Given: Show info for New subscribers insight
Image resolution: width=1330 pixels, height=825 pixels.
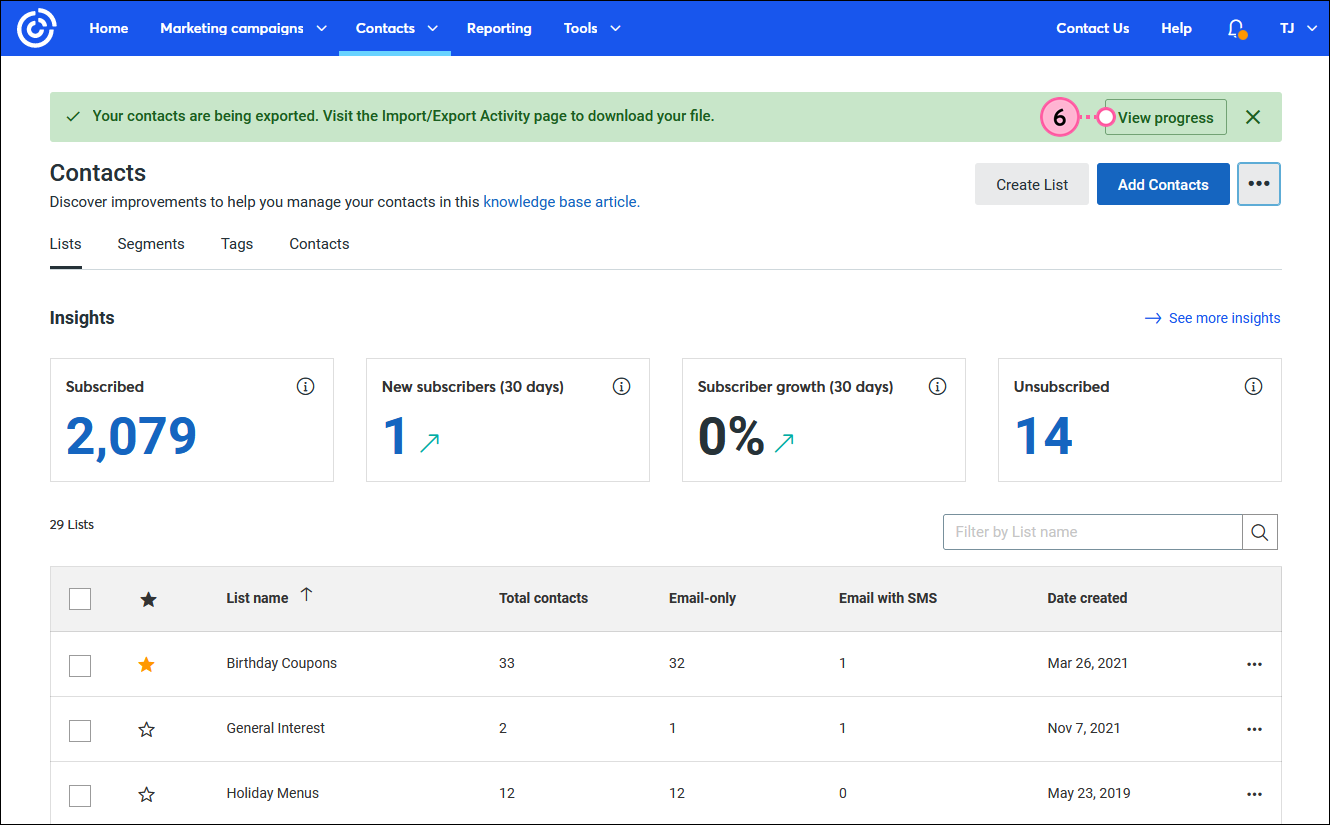Looking at the screenshot, I should pos(622,386).
